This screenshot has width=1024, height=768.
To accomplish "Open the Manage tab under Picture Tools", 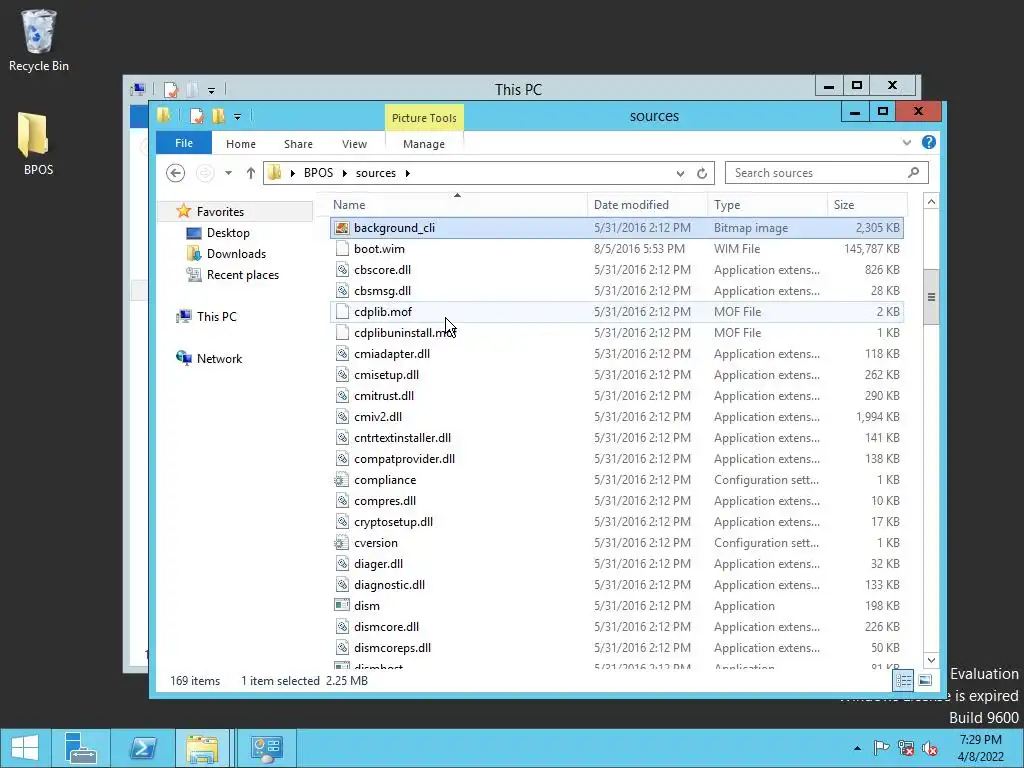I will [x=424, y=144].
